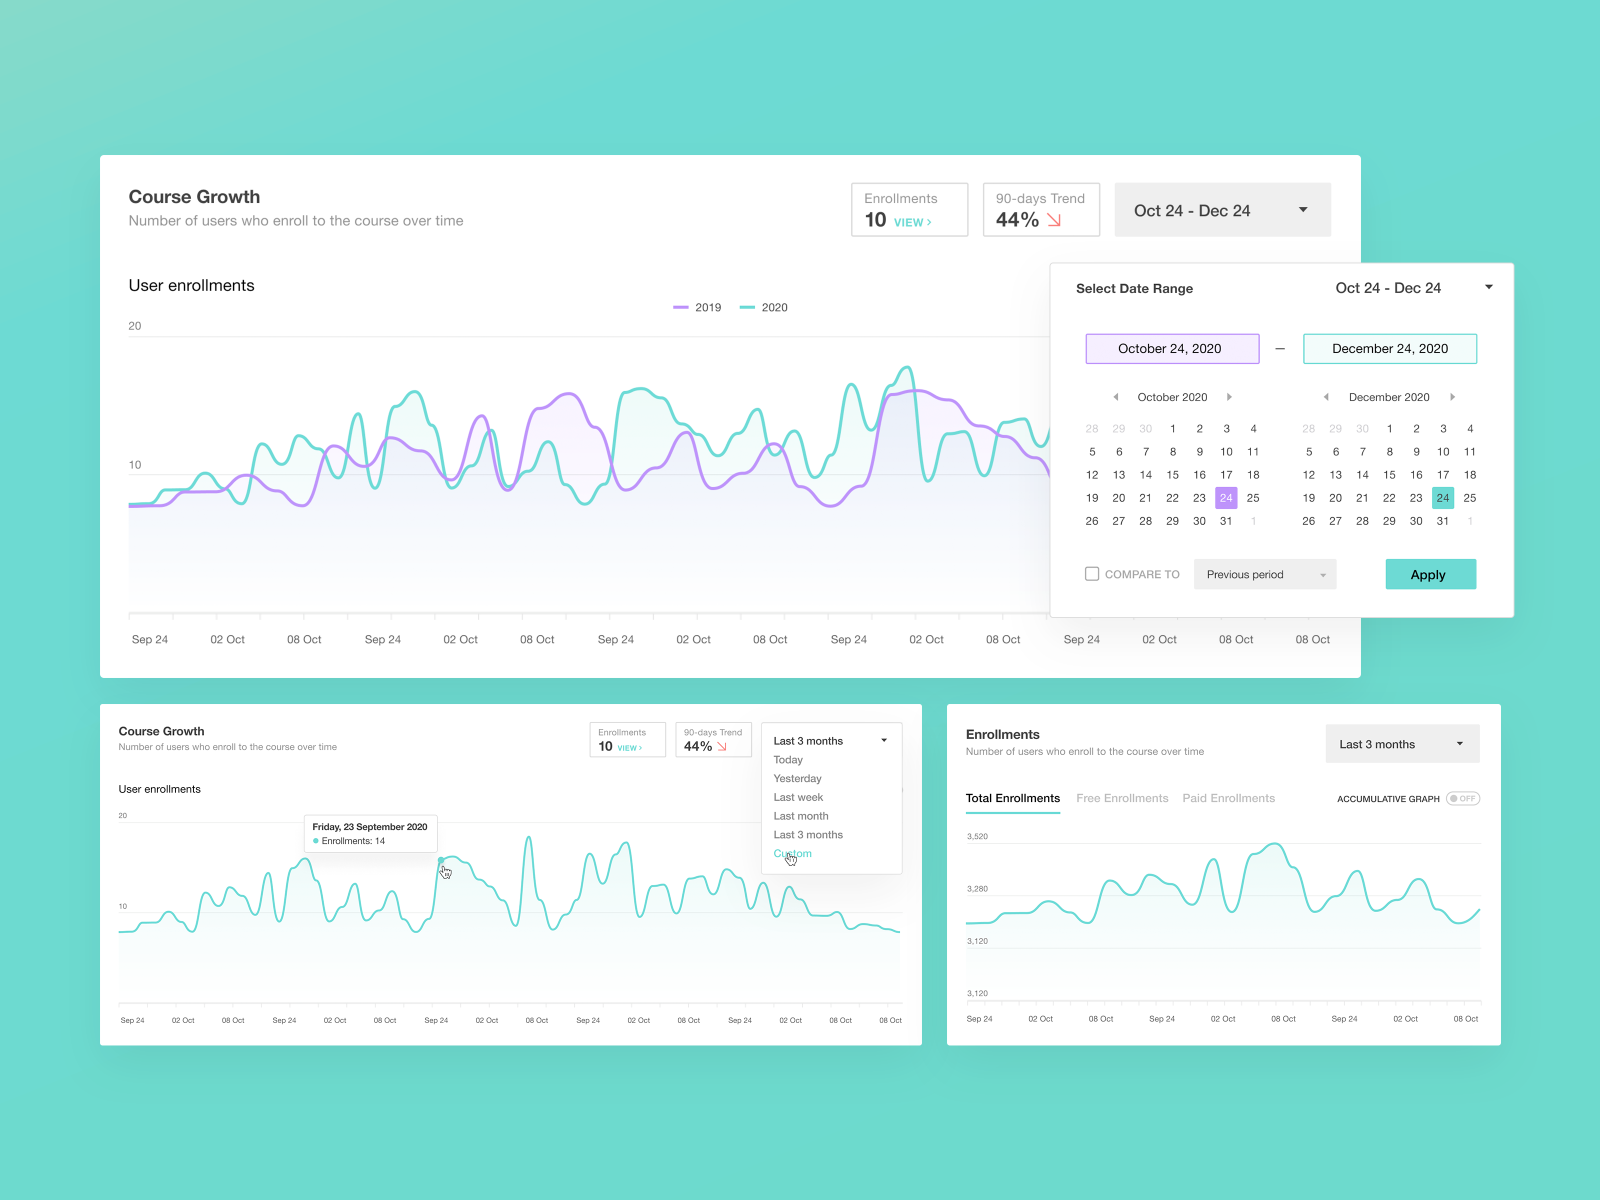Image resolution: width=1600 pixels, height=1200 pixels.
Task: Click next month arrow on December 2020 calendar
Action: tap(1453, 397)
